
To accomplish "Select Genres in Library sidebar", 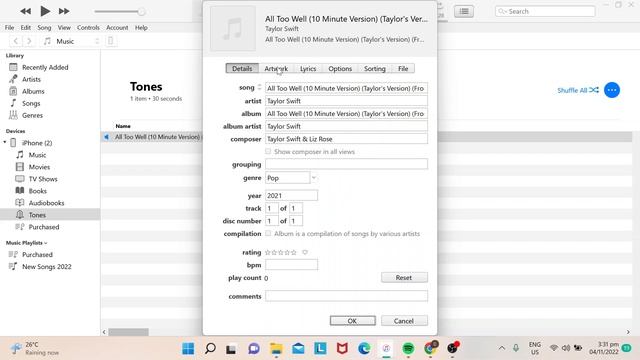I will click(x=32, y=116).
